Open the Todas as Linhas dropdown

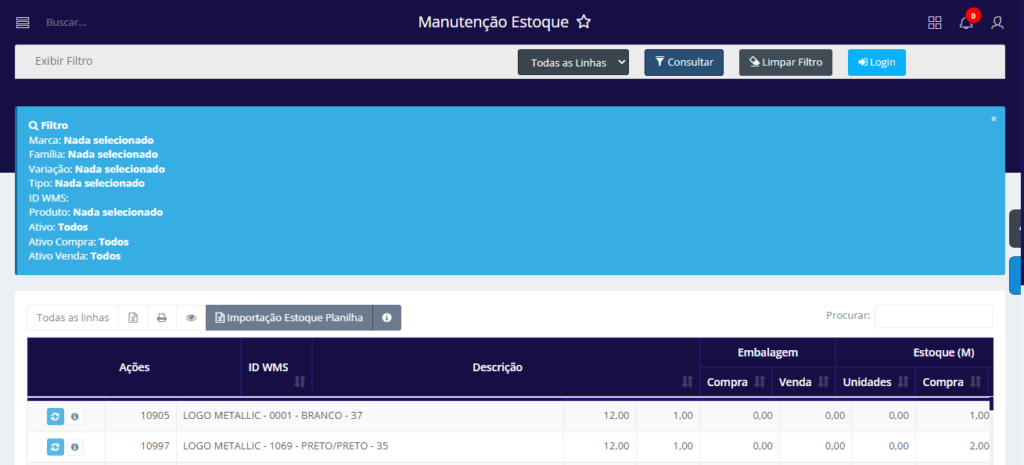(573, 62)
